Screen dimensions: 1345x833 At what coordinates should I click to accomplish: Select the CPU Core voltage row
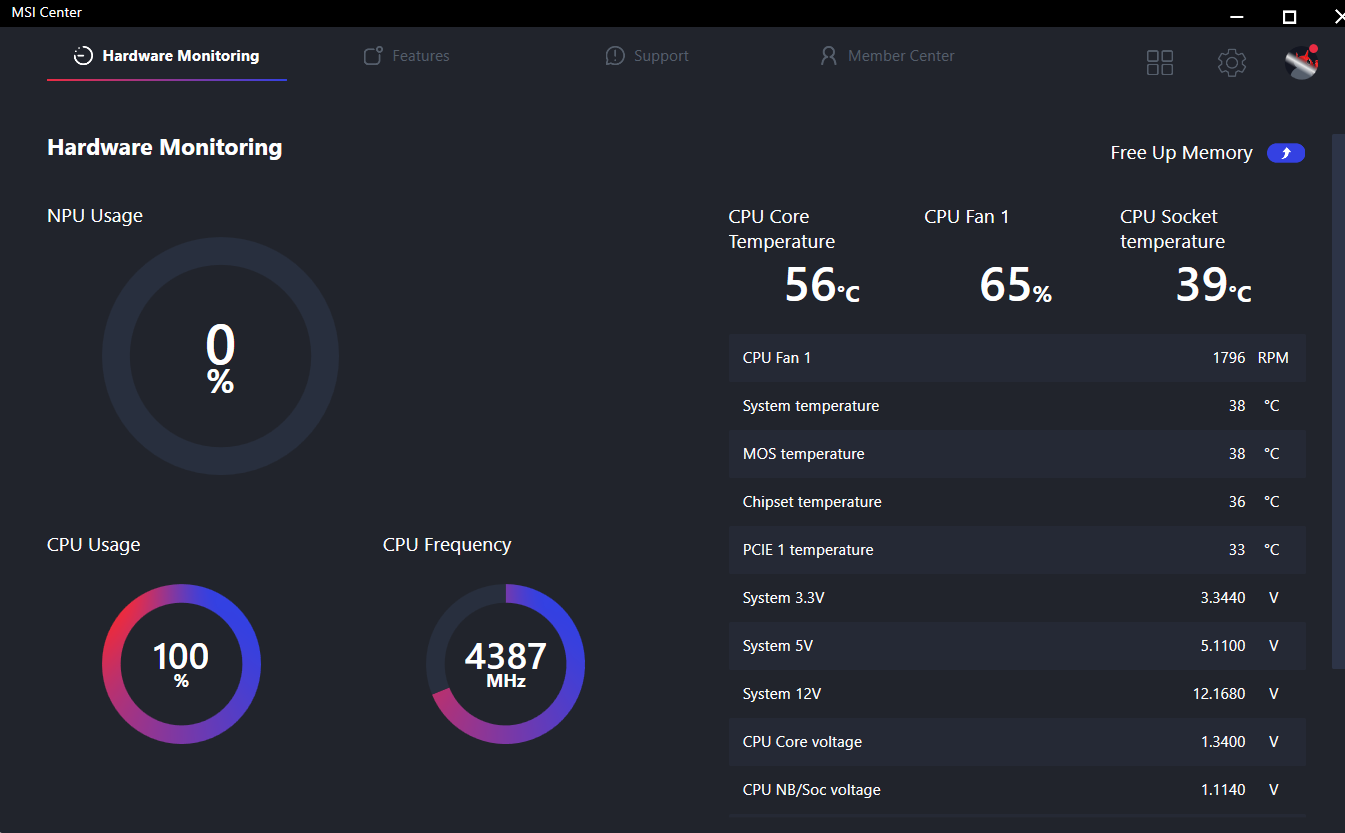click(1017, 742)
